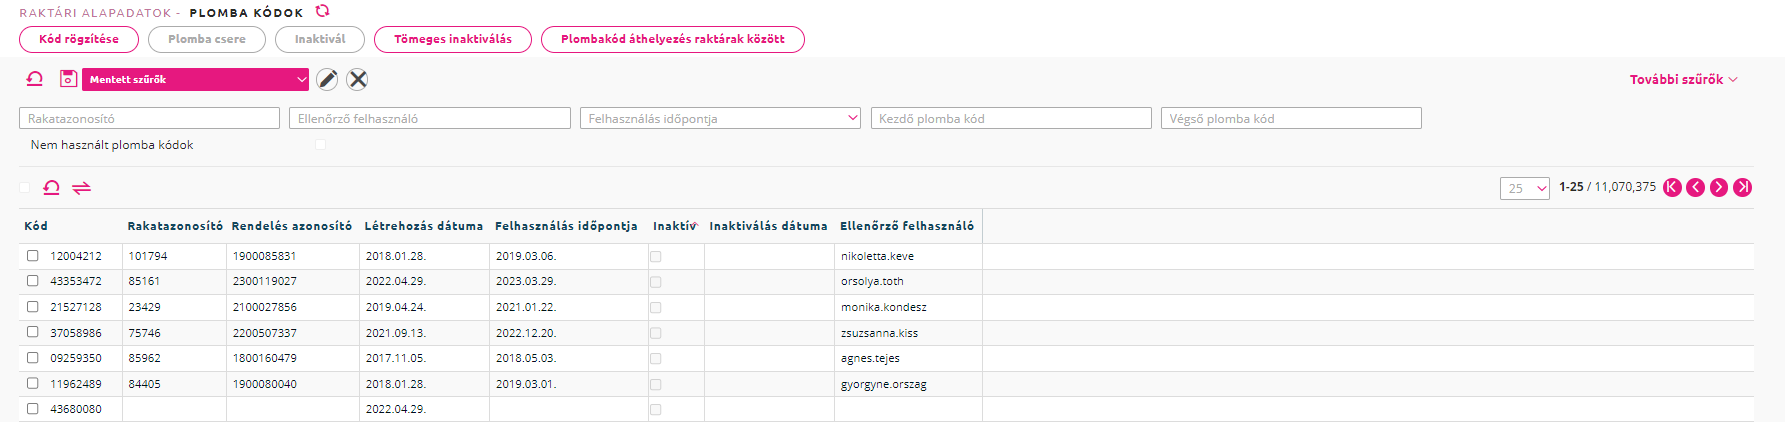Check the row for code 11962489
This screenshot has width=1785, height=422.
click(x=33, y=383)
